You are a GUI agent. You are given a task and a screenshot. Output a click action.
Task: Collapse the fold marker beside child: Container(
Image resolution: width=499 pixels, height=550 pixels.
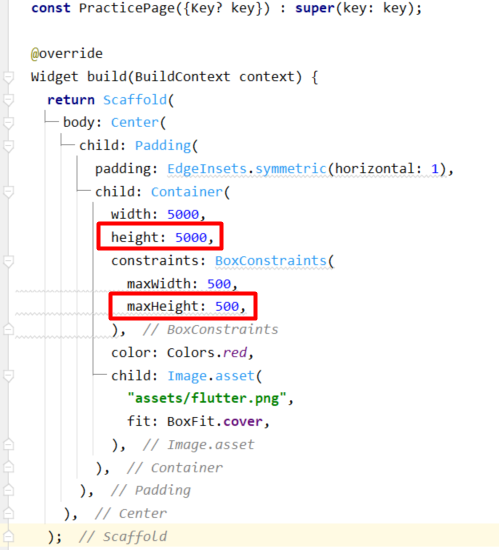pyautogui.click(x=8, y=192)
